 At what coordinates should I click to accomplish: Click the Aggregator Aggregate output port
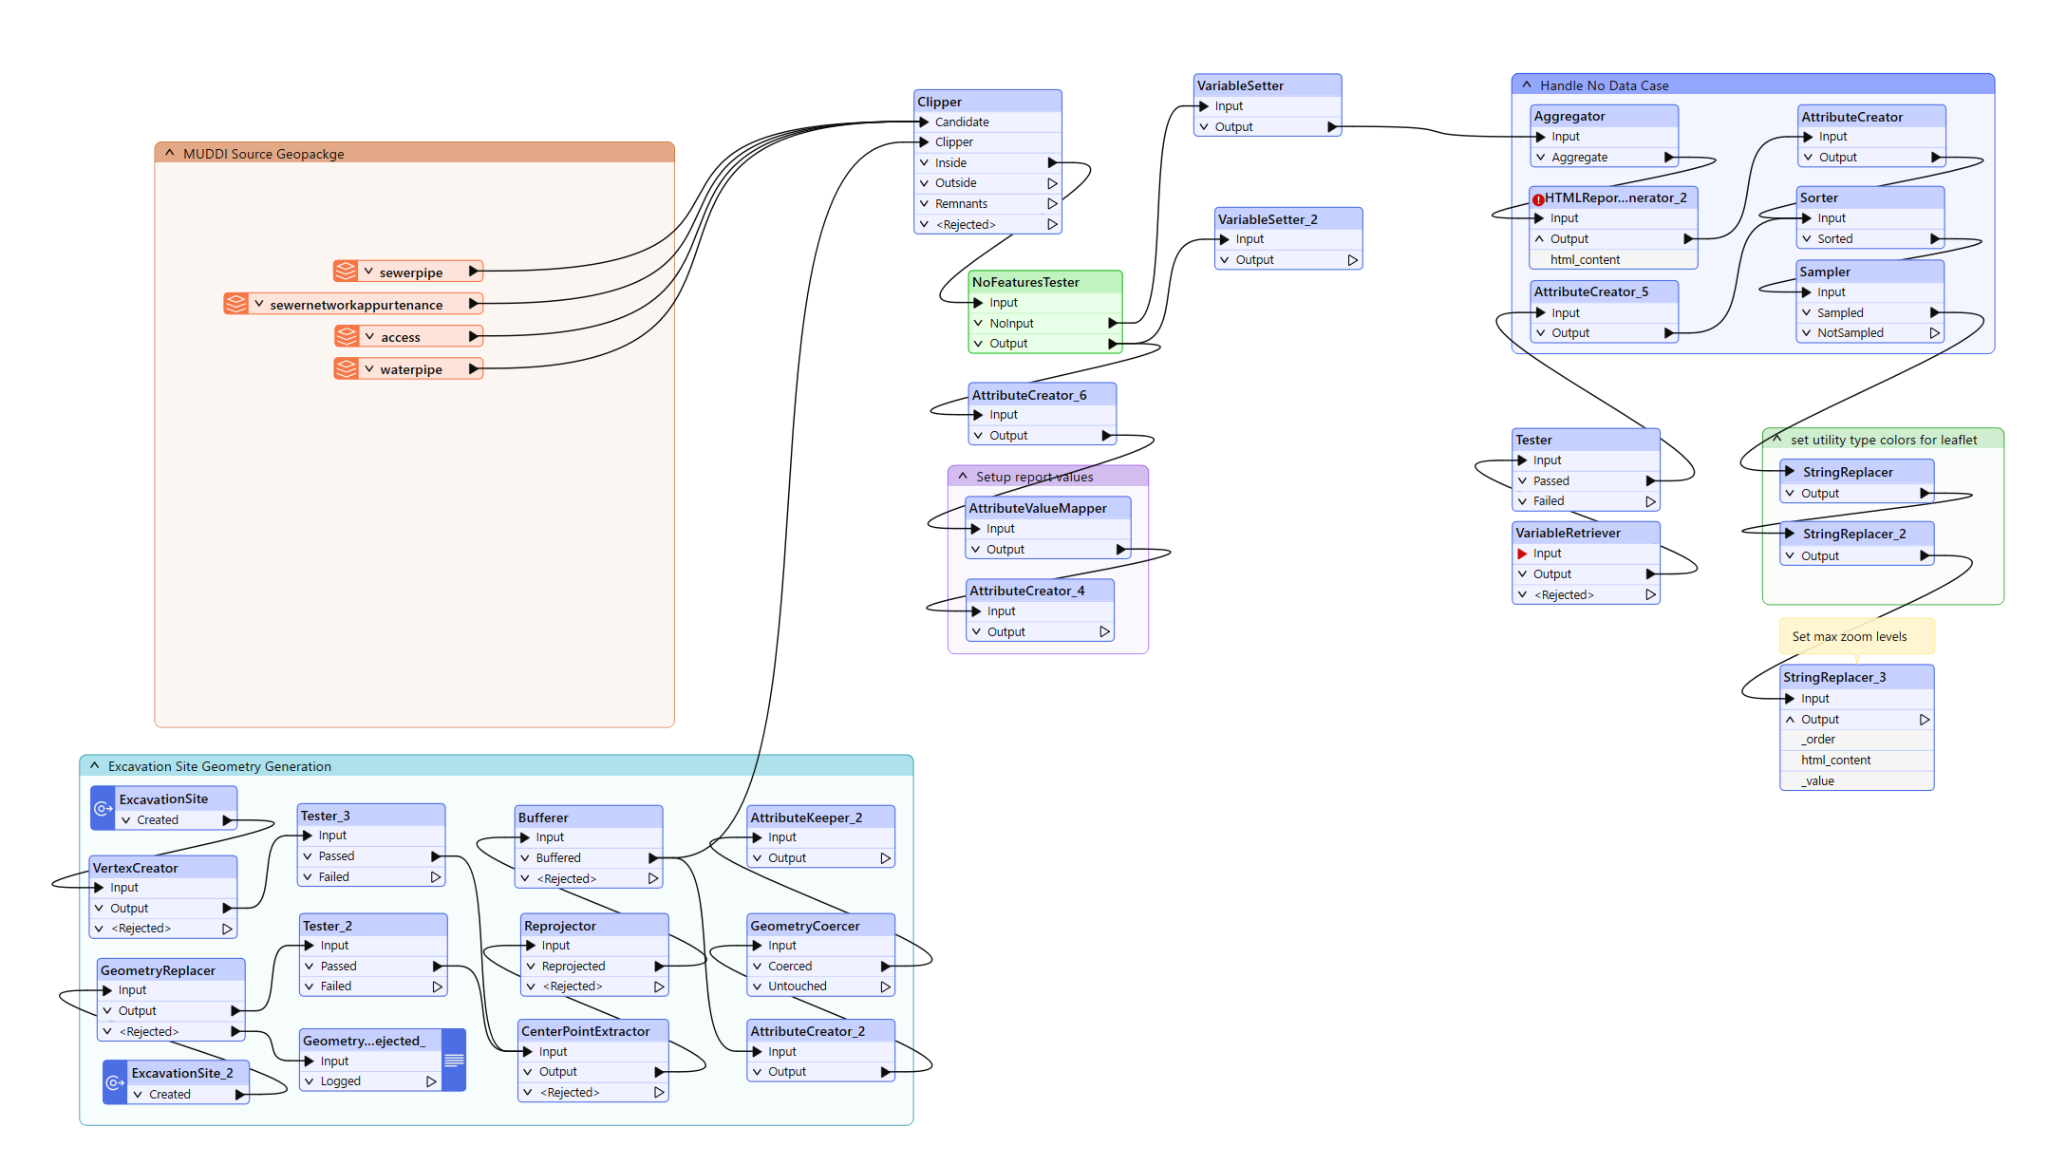(x=1668, y=157)
